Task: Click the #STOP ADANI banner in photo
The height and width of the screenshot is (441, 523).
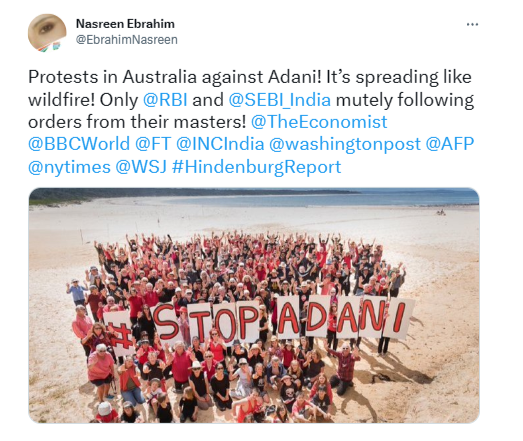Action: point(260,322)
